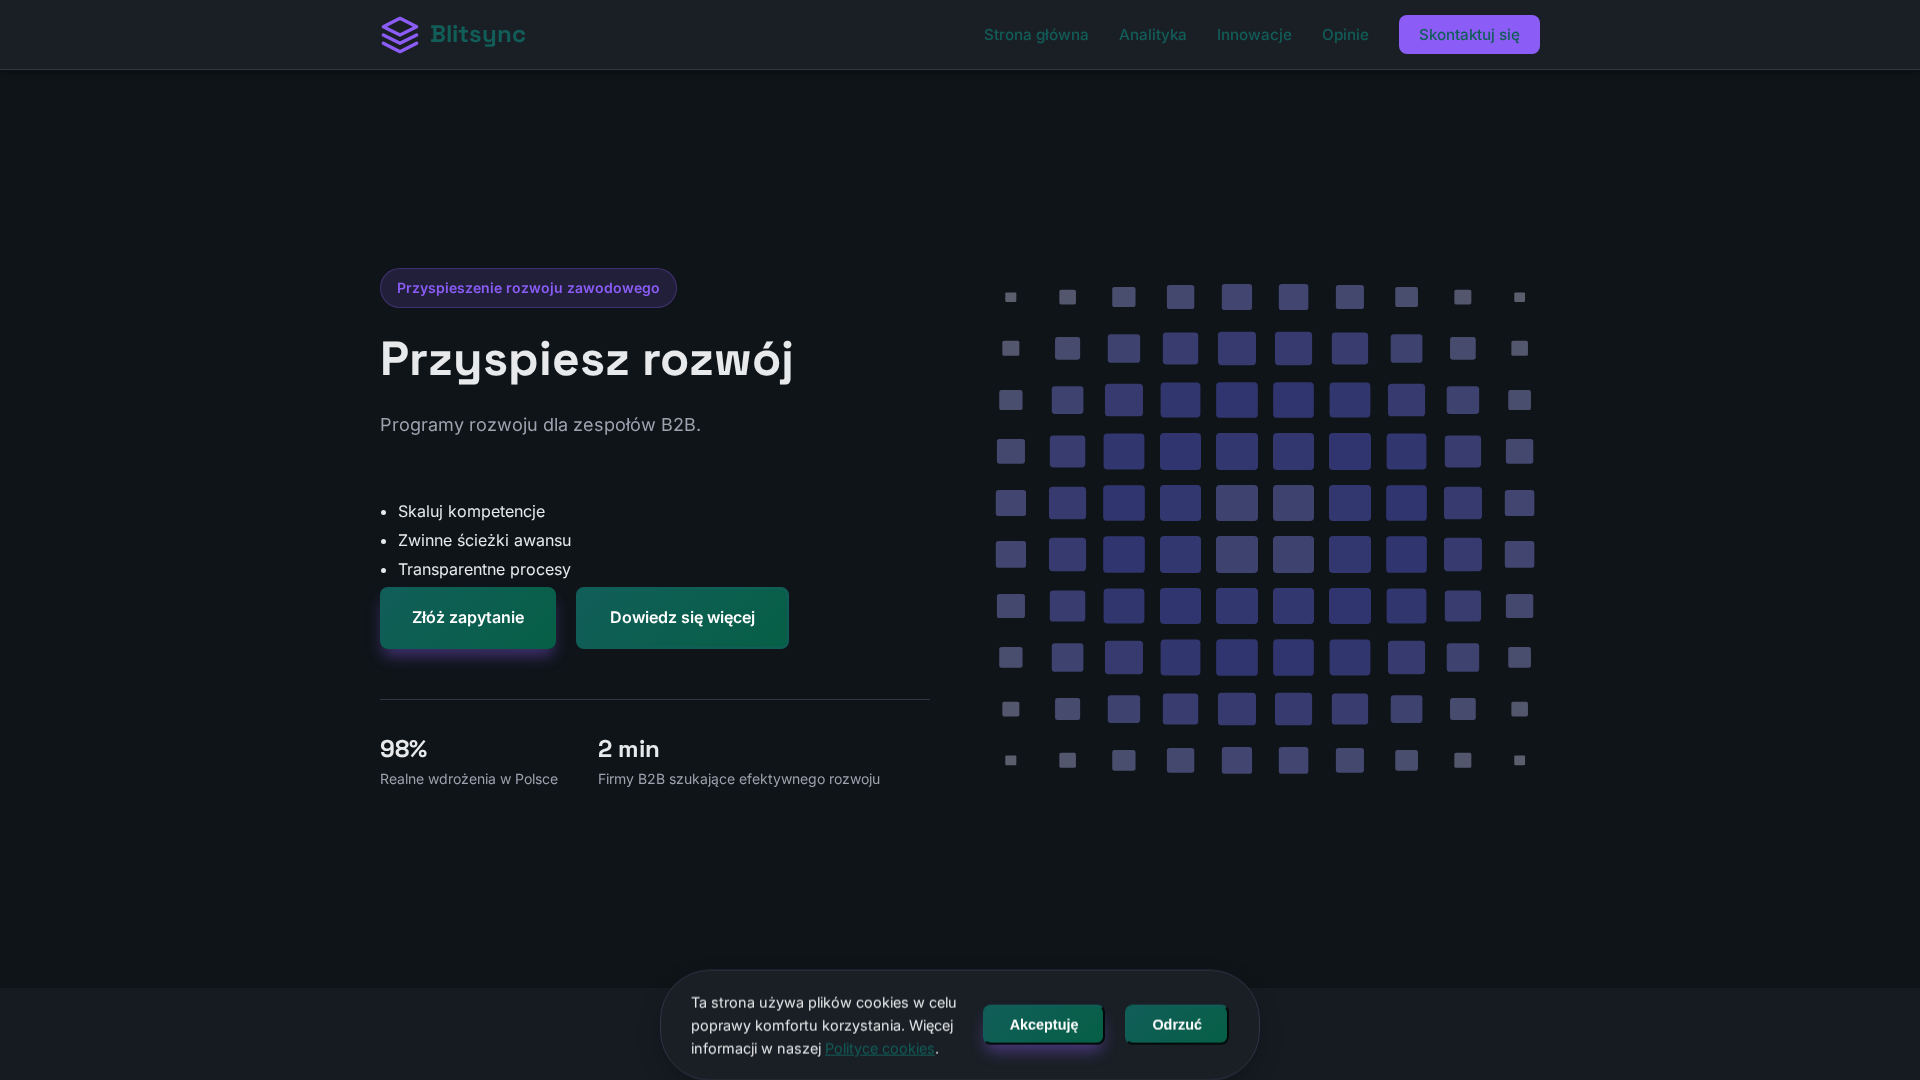Click the Przyspiesz rozwój heading
This screenshot has width=1920, height=1080.
click(587, 359)
